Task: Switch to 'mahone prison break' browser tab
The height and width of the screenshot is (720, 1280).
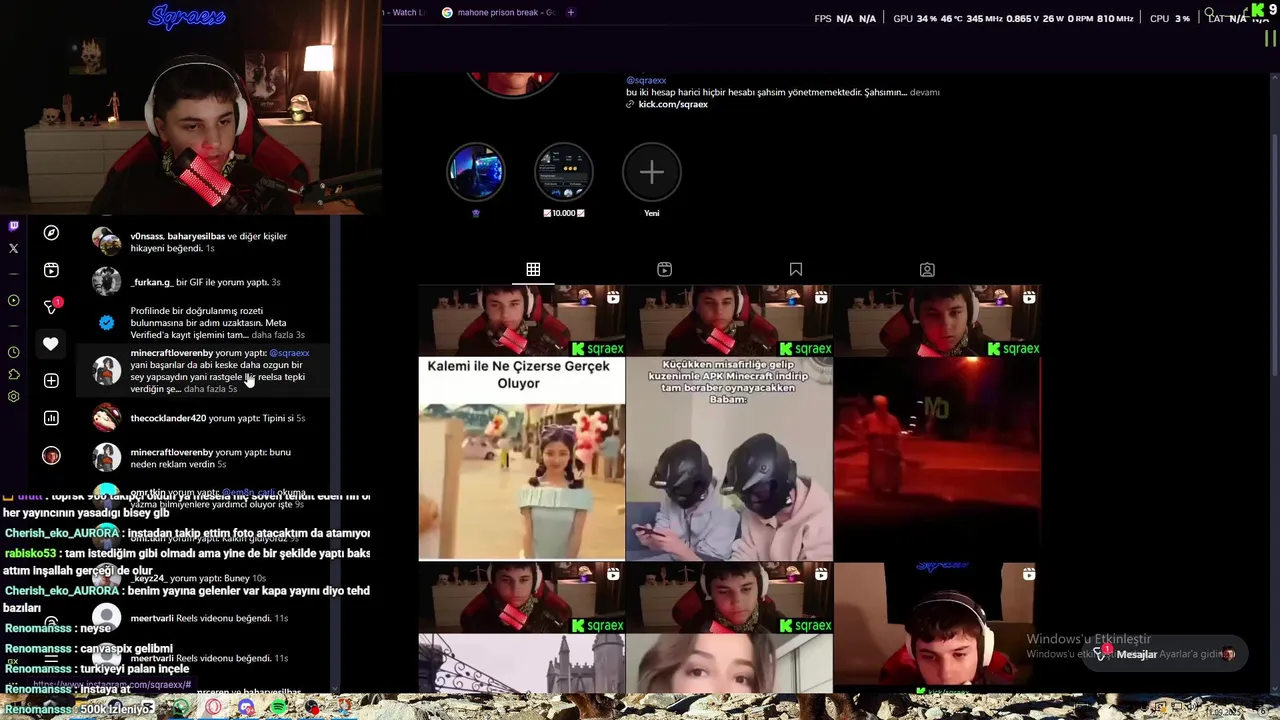Action: coord(498,13)
